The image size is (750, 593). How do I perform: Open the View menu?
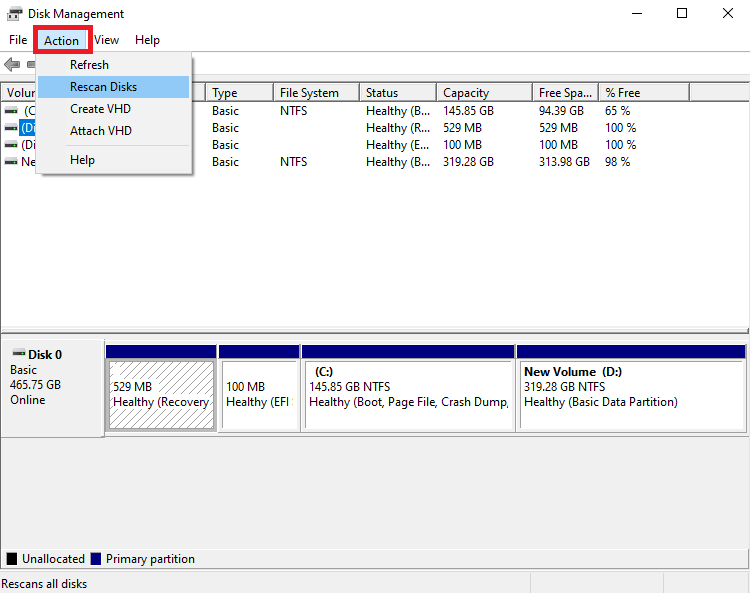click(106, 40)
